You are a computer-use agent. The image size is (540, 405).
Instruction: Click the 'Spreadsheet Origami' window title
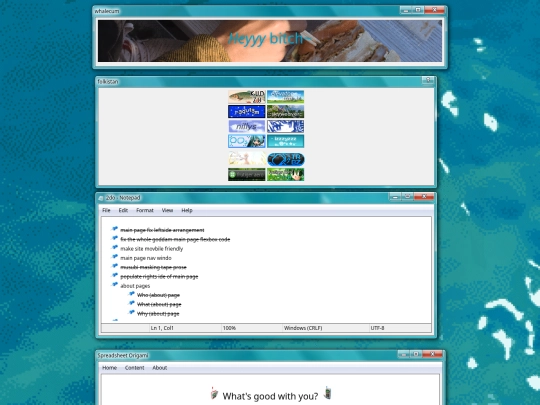(x=123, y=355)
